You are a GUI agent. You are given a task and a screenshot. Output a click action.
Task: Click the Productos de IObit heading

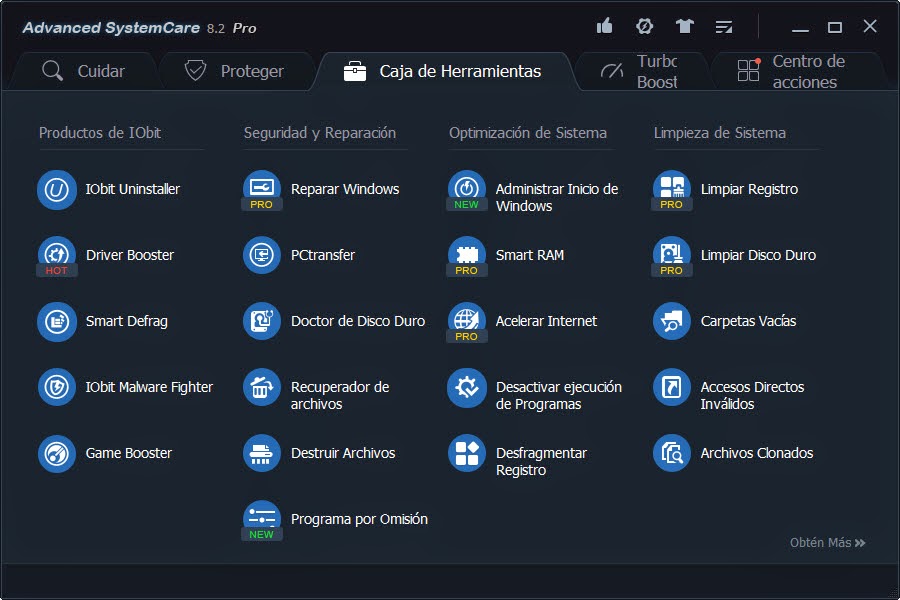click(x=100, y=133)
